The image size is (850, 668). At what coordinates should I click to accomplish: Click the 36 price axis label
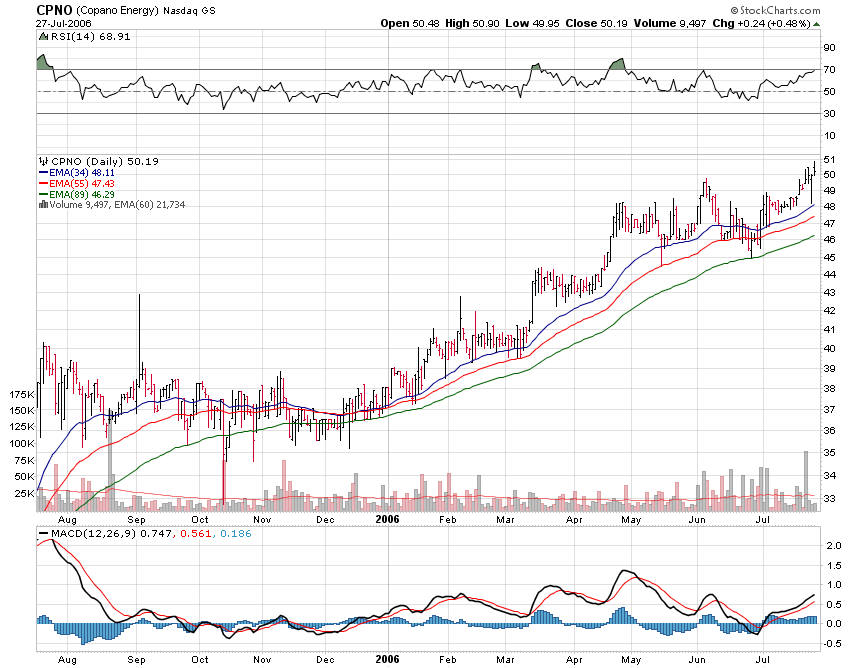click(829, 431)
